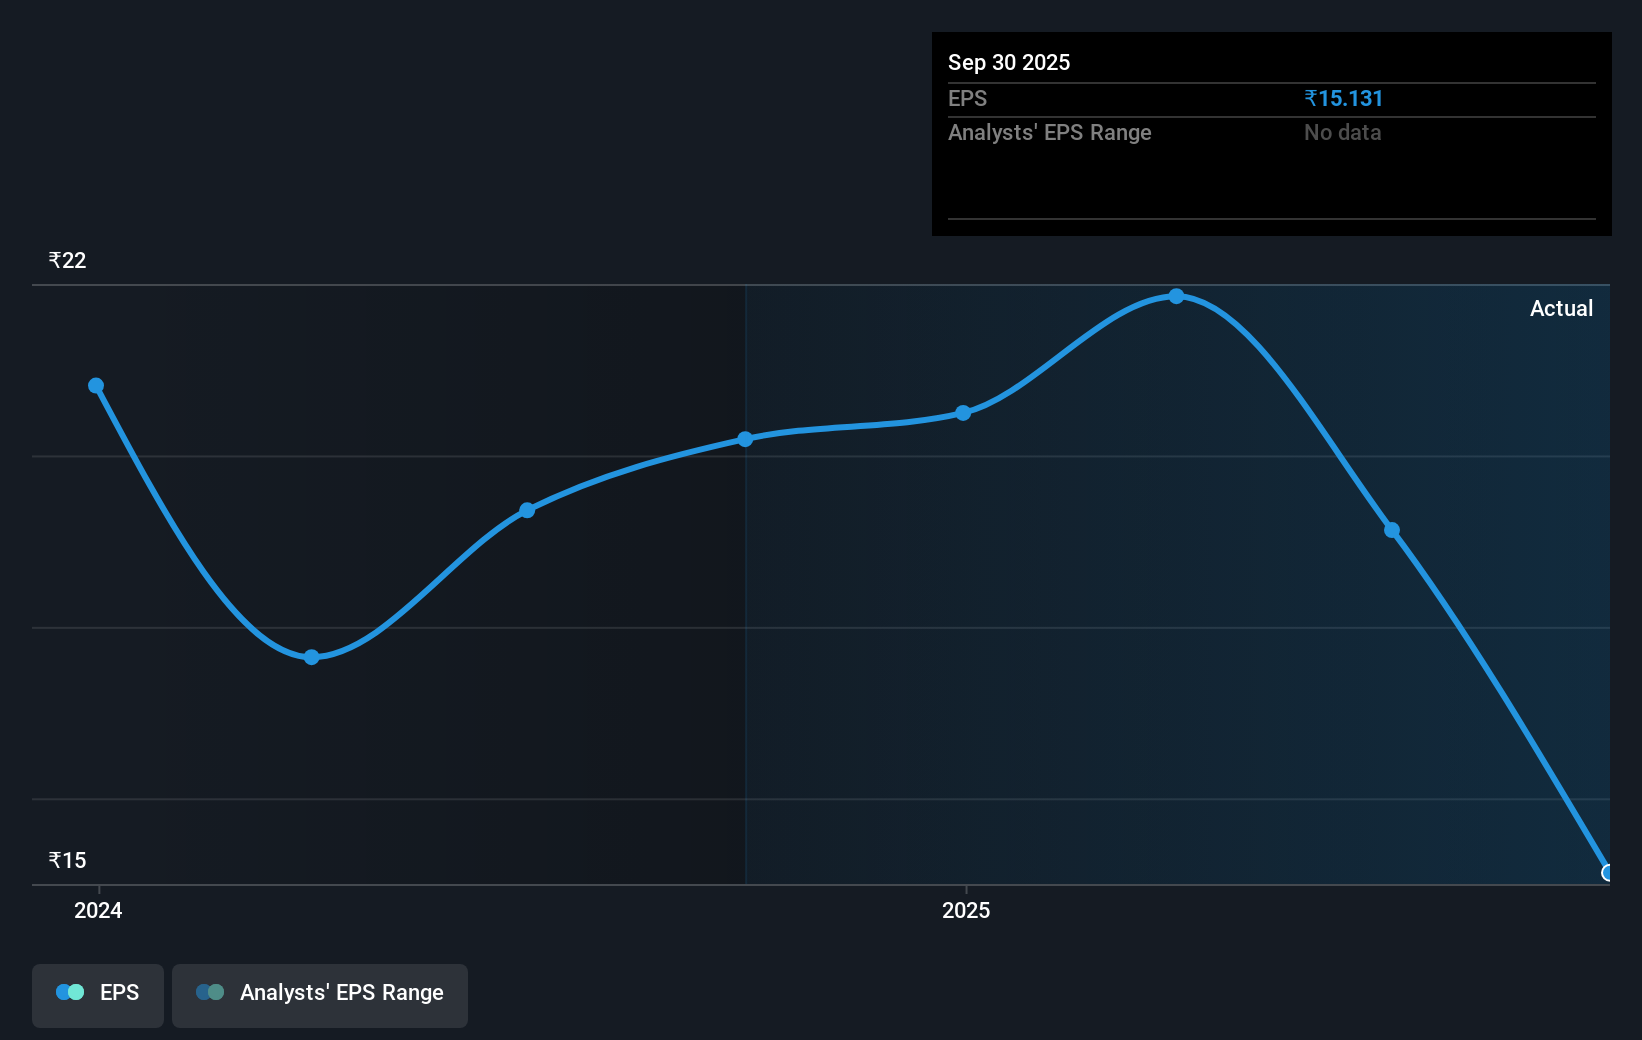Click the ₹22 y-axis label
The width and height of the screenshot is (1642, 1040).
point(68,260)
